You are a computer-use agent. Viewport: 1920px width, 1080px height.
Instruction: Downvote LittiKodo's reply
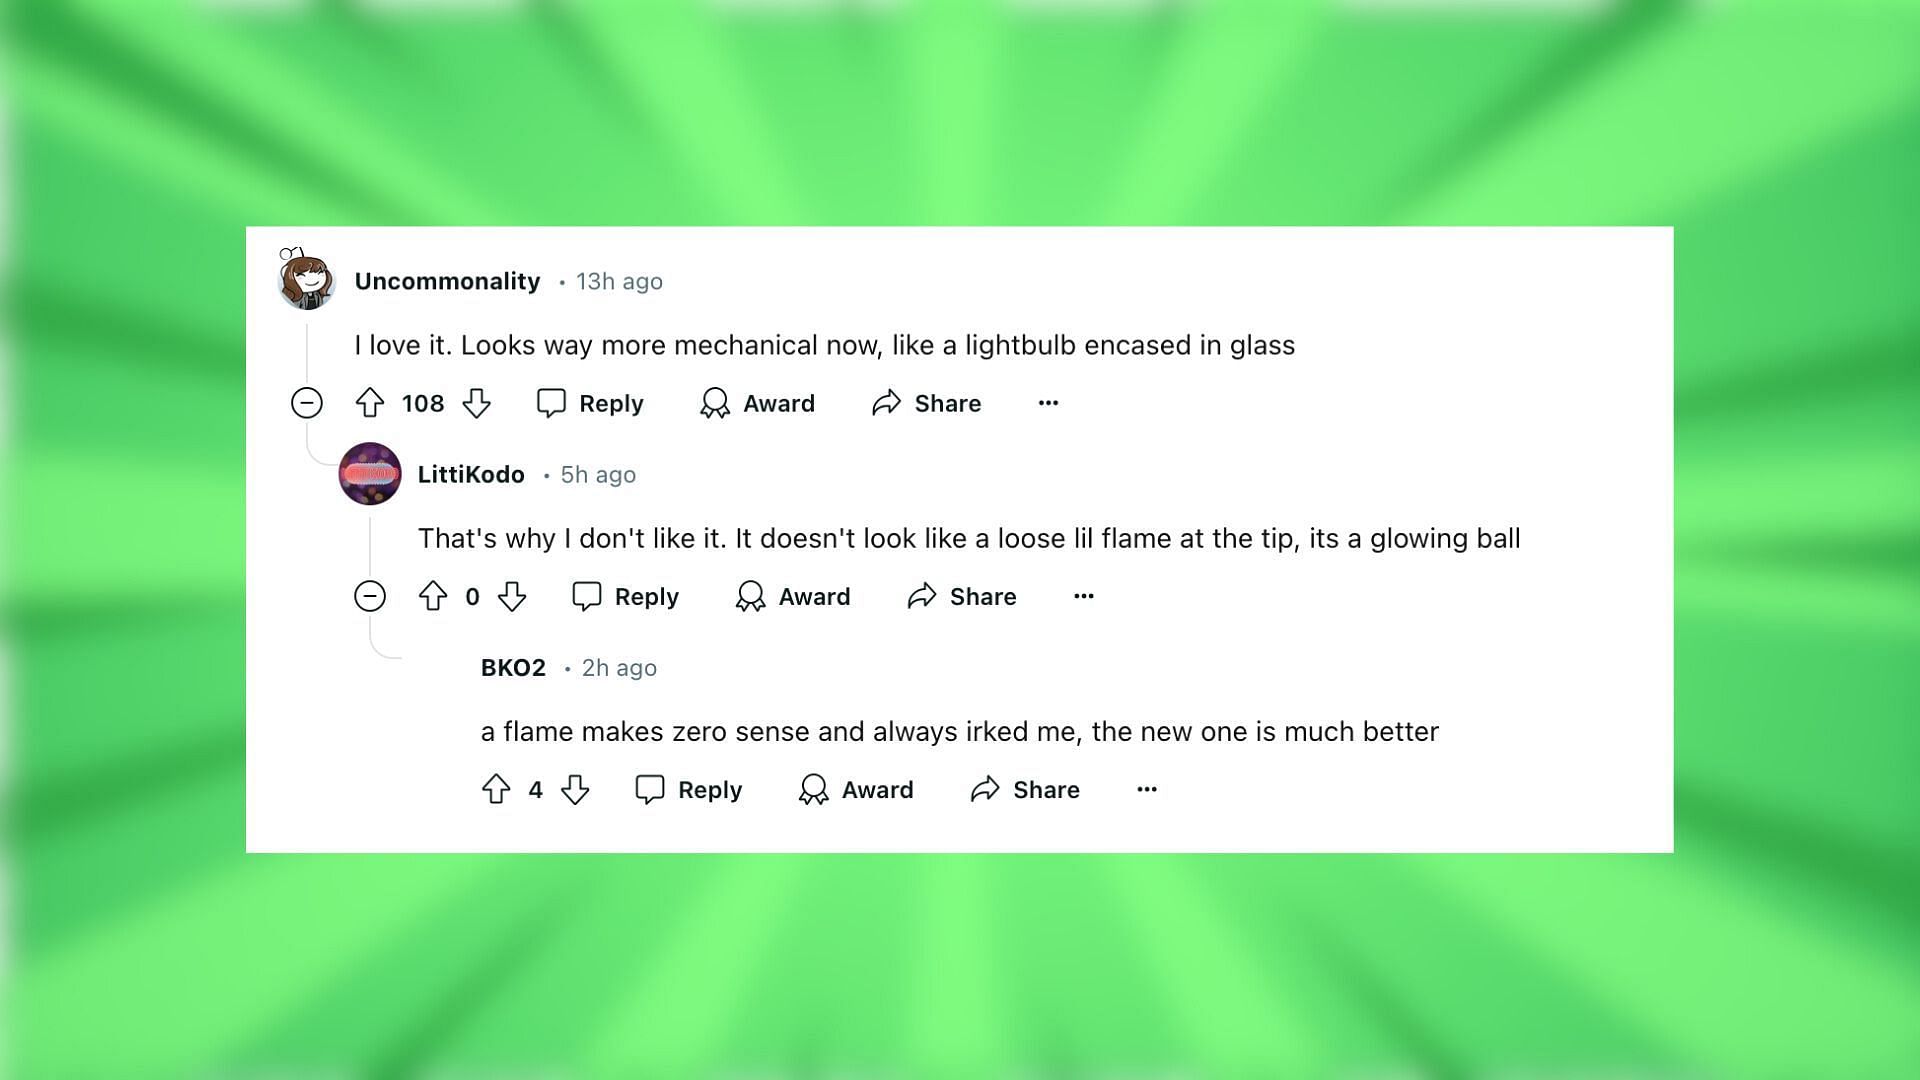[512, 597]
